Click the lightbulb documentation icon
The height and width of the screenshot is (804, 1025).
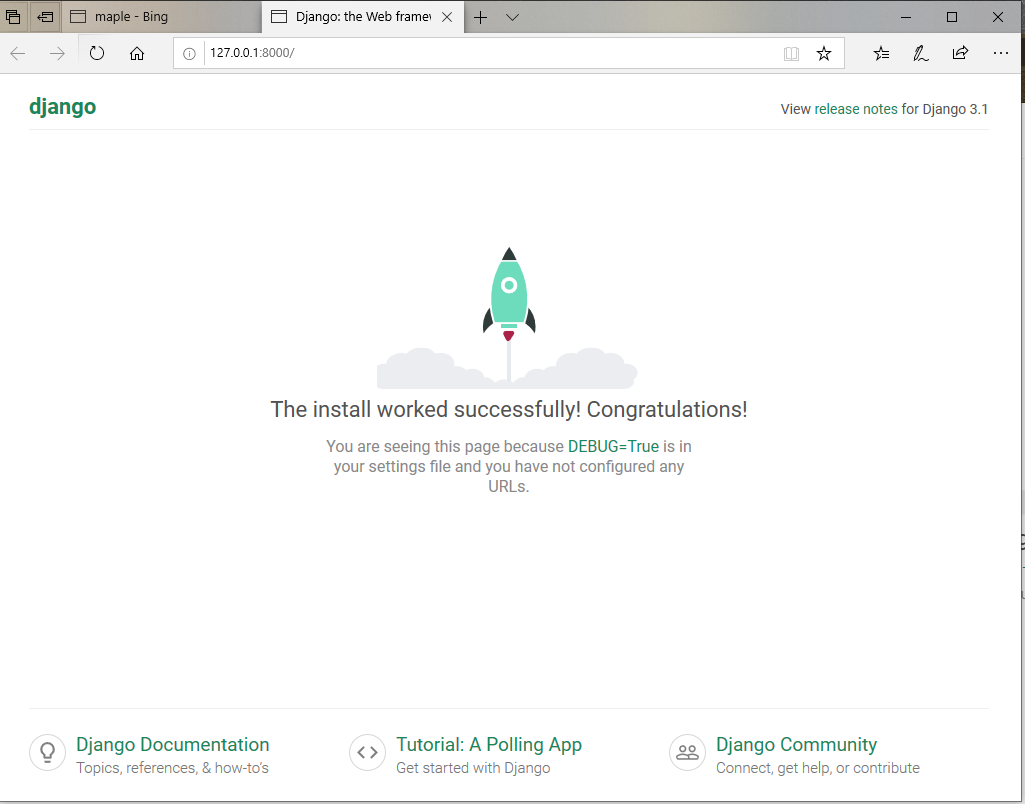coord(47,752)
